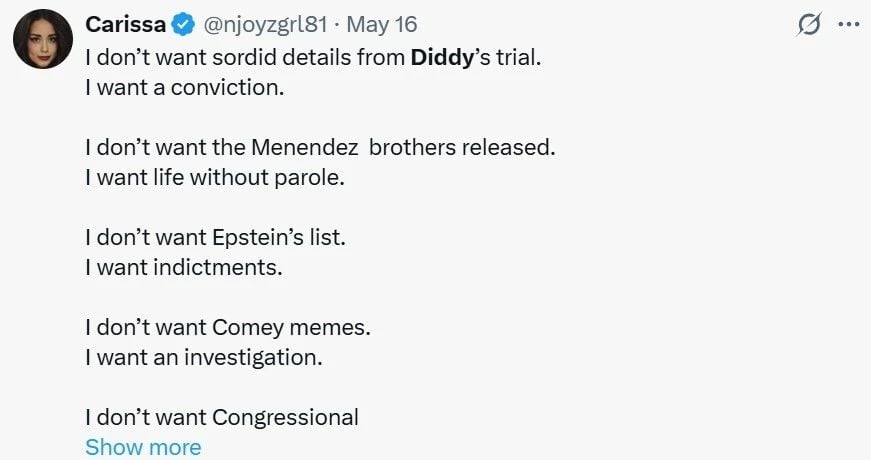Click the truncated "I don't want Congressional" line
This screenshot has width=871, height=460.
coord(222,417)
